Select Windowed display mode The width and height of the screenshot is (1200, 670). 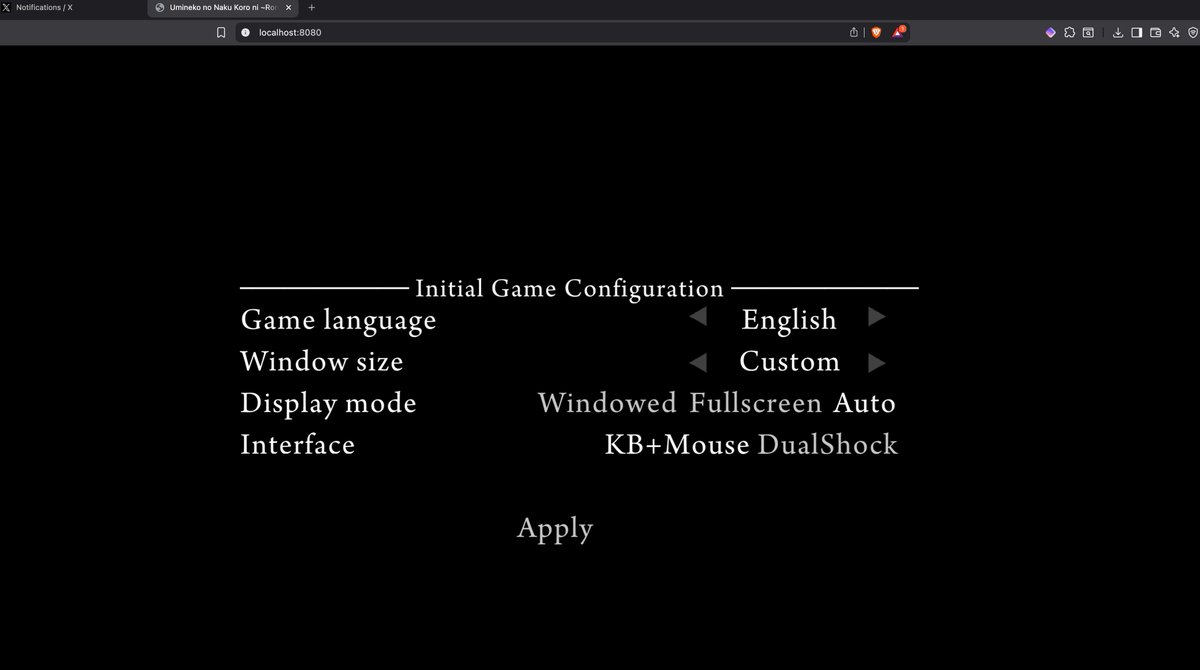(607, 403)
